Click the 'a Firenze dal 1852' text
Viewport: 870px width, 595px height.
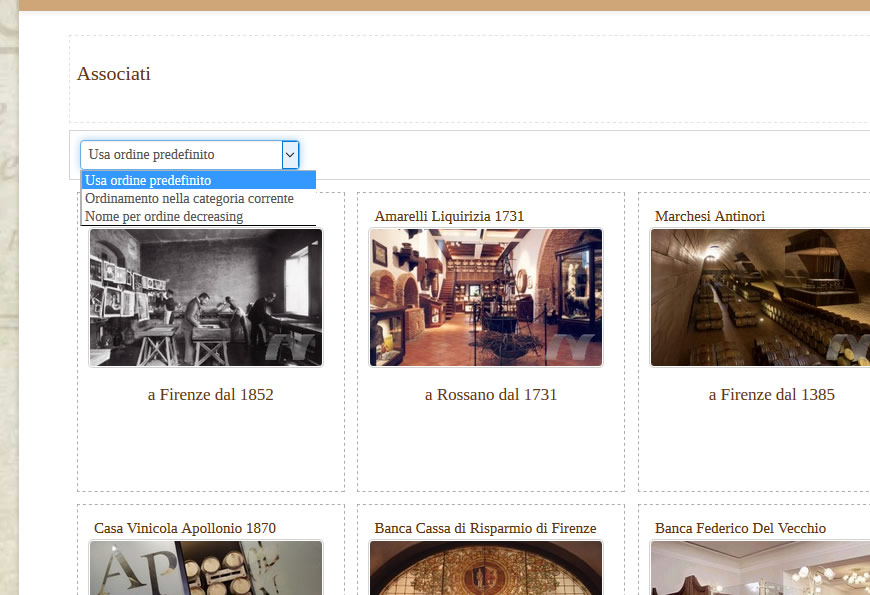210,395
